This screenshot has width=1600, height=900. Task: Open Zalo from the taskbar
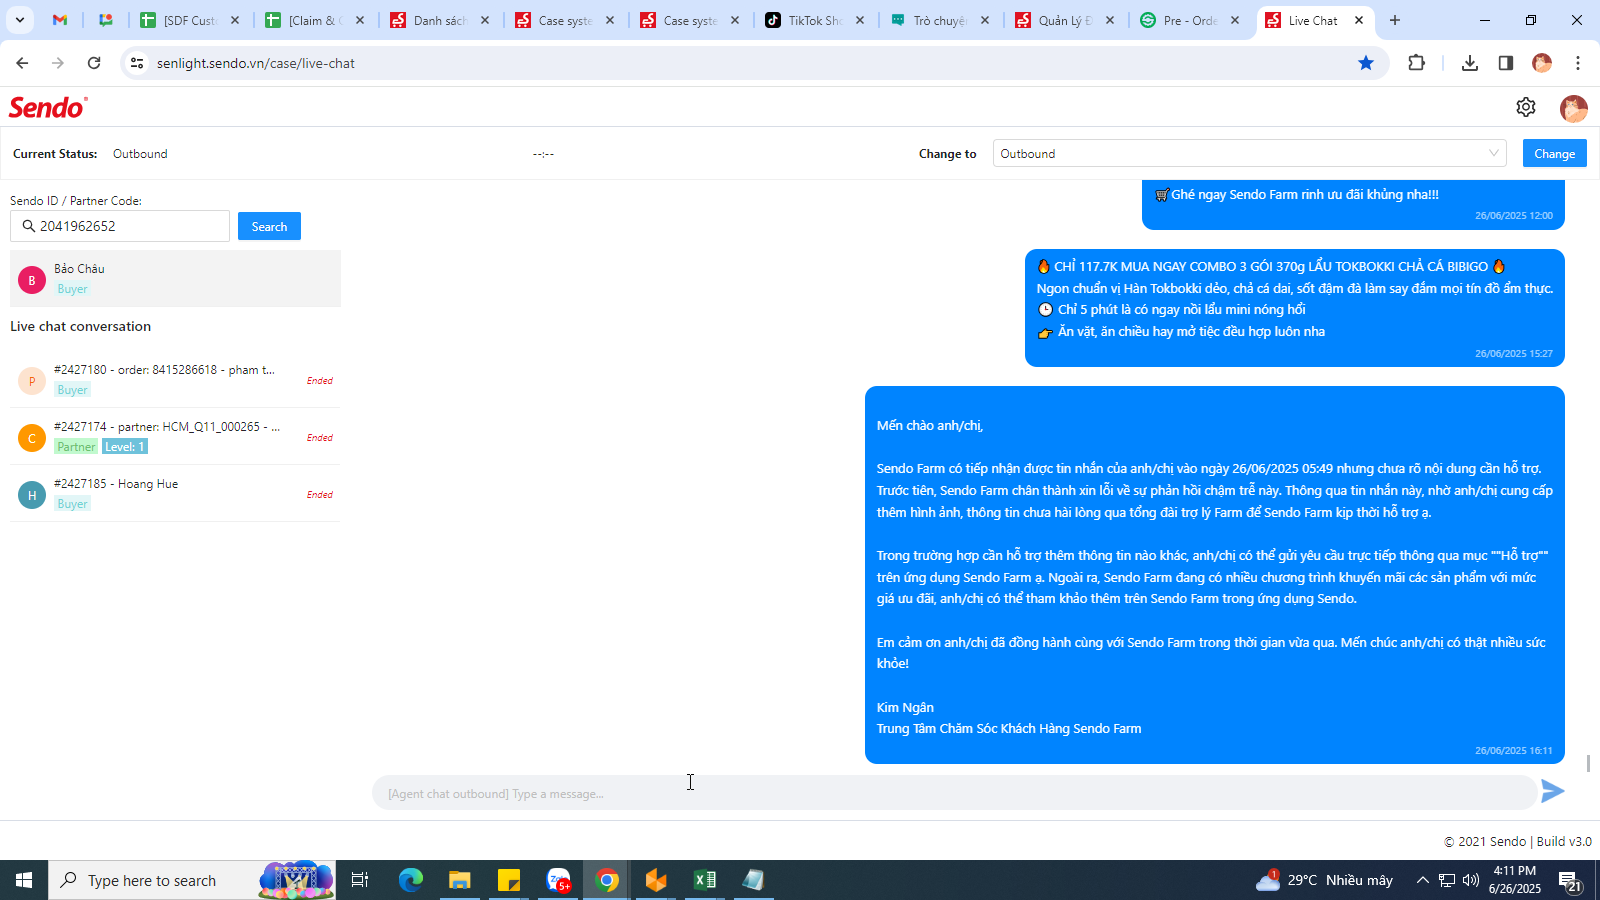point(558,880)
